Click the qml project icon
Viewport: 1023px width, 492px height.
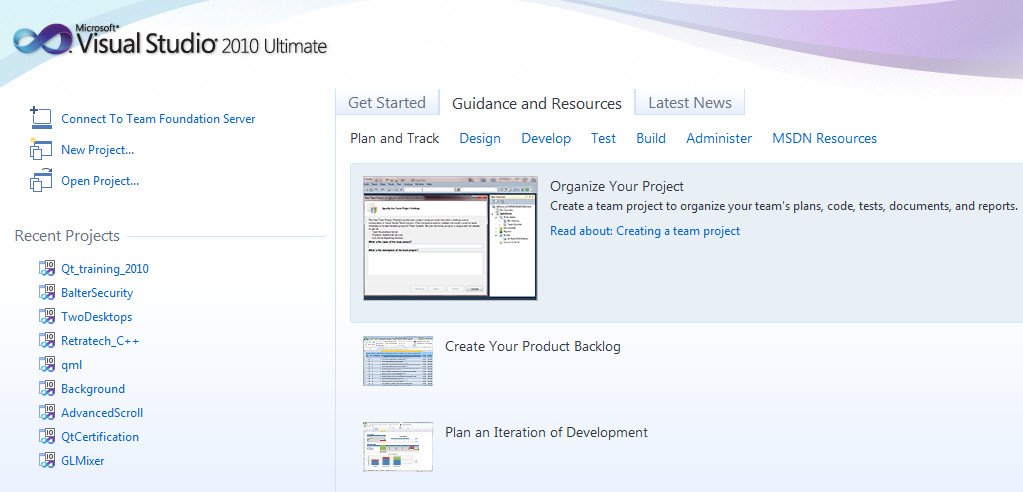click(46, 365)
